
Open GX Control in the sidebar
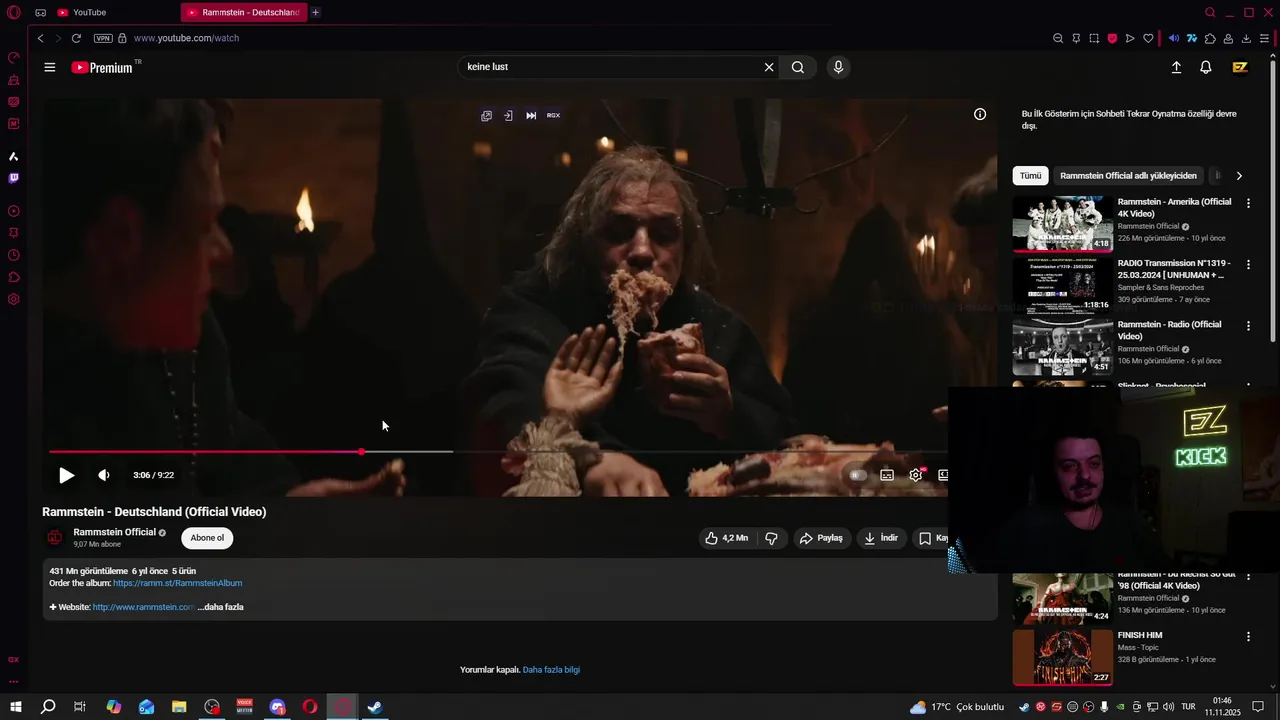(x=14, y=58)
